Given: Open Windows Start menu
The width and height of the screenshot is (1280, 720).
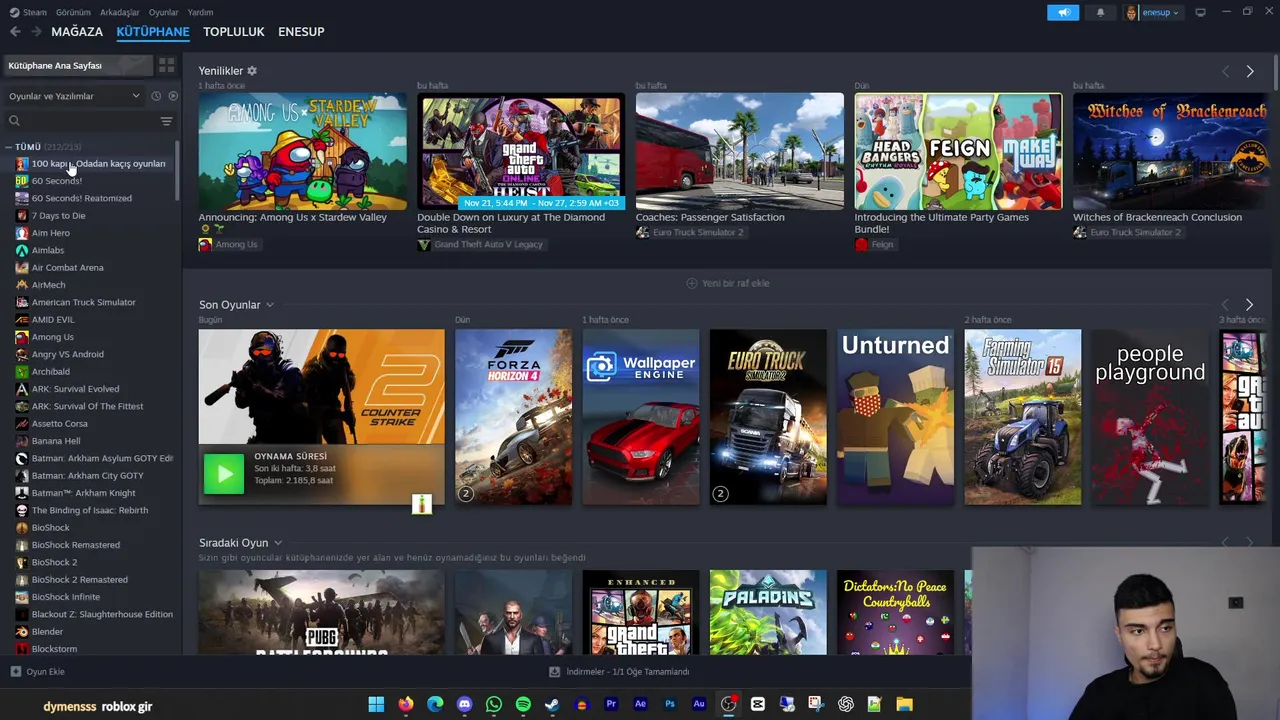Looking at the screenshot, I should [376, 704].
